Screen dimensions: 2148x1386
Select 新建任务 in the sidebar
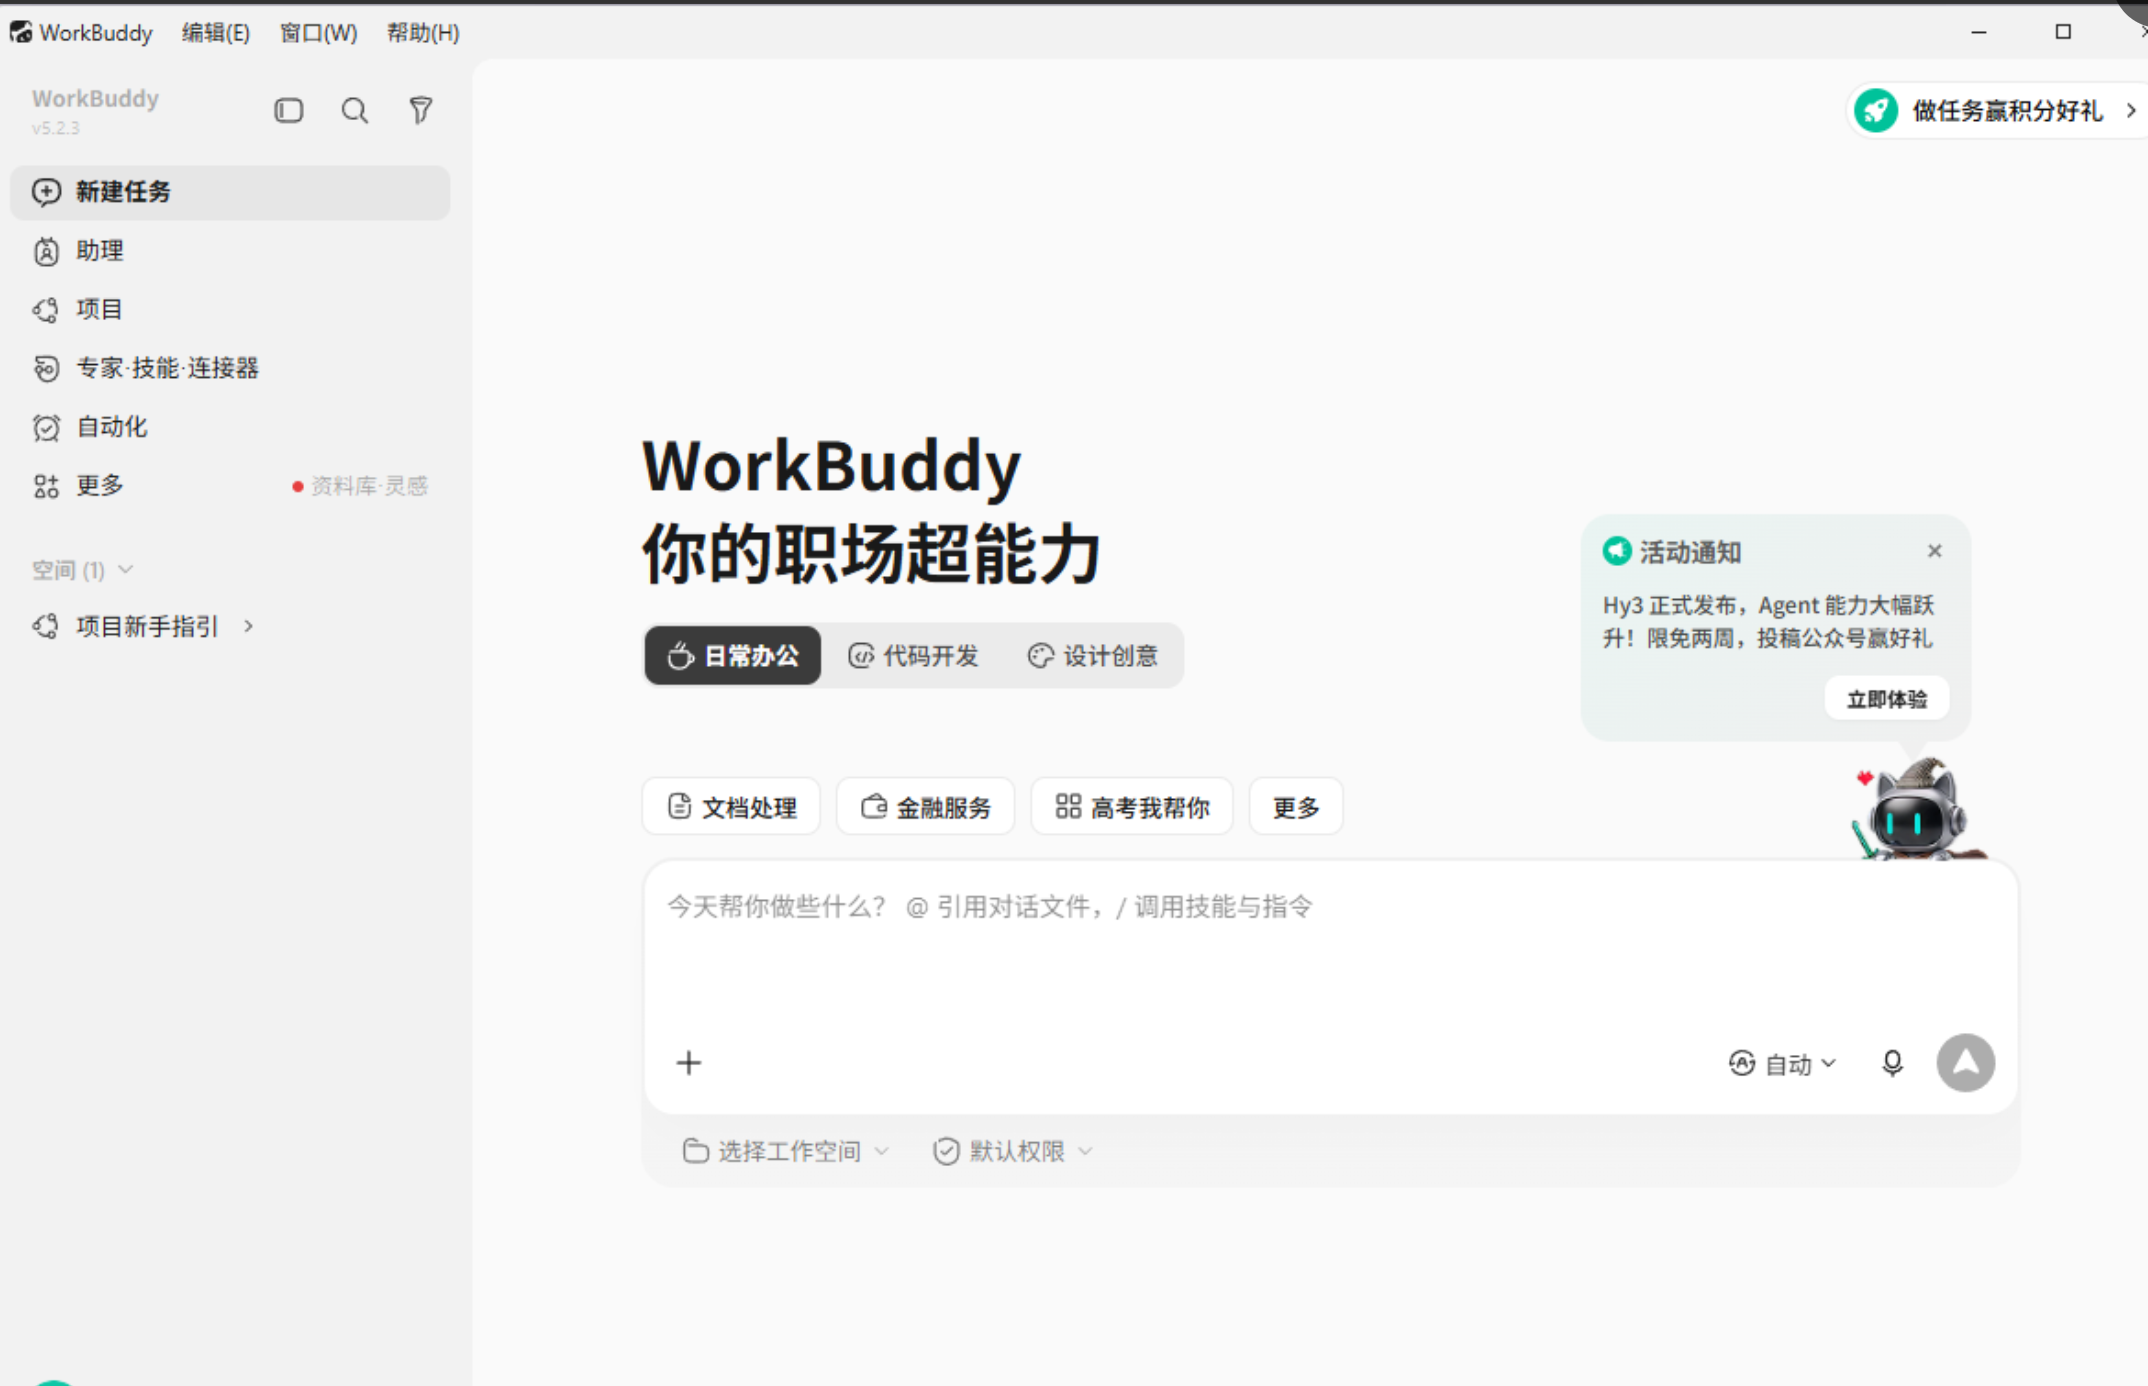click(x=230, y=192)
